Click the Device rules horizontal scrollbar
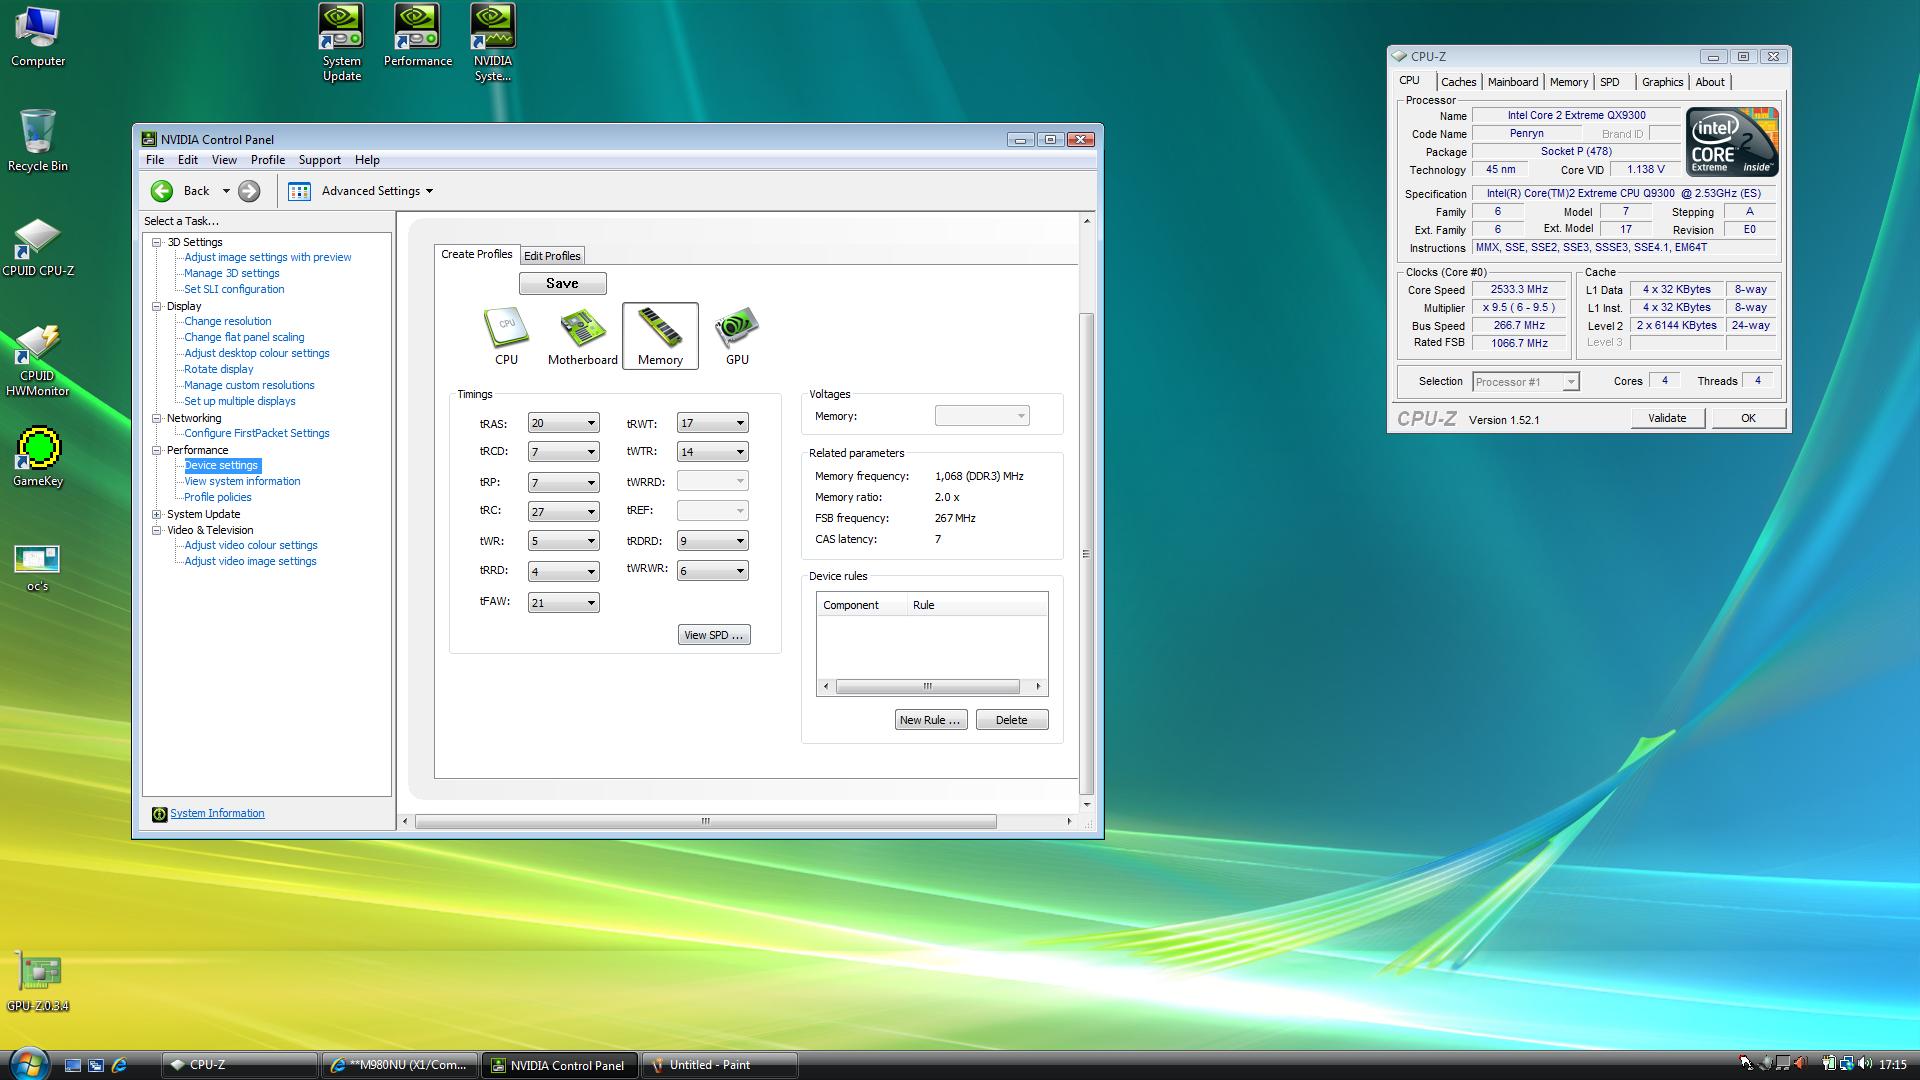The width and height of the screenshot is (1920, 1080). coord(928,687)
